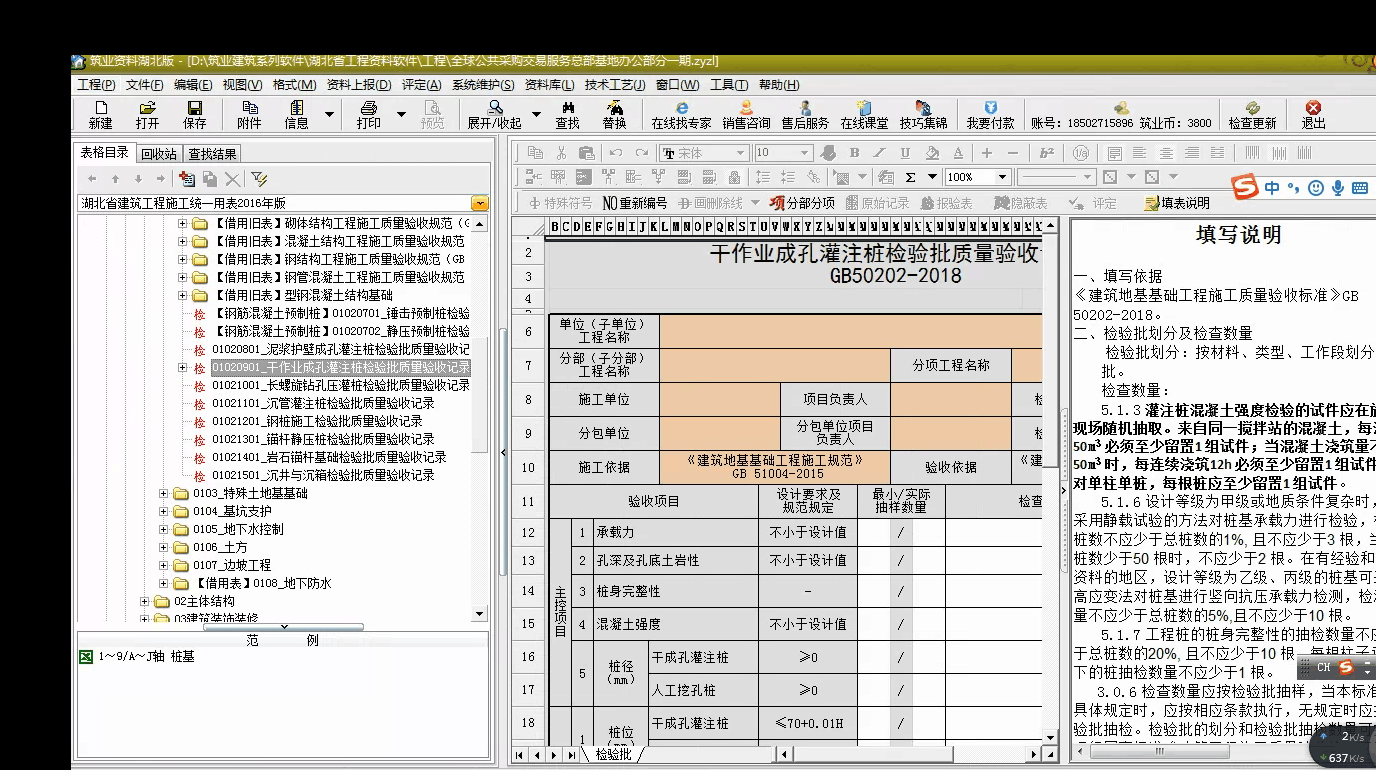Click the 打印 (Print) icon

pyautogui.click(x=368, y=114)
